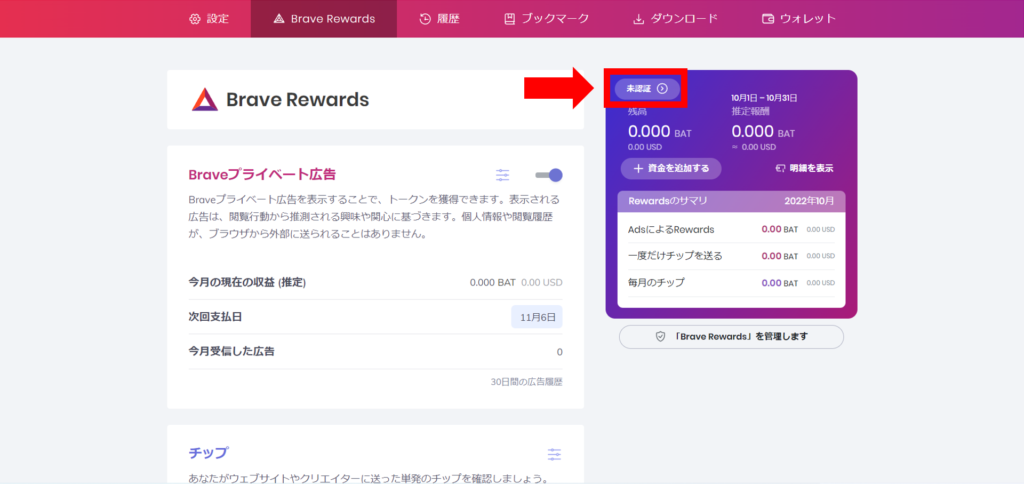This screenshot has width=1024, height=484.
Task: Open the 履歴 history tab
Action: click(440, 18)
